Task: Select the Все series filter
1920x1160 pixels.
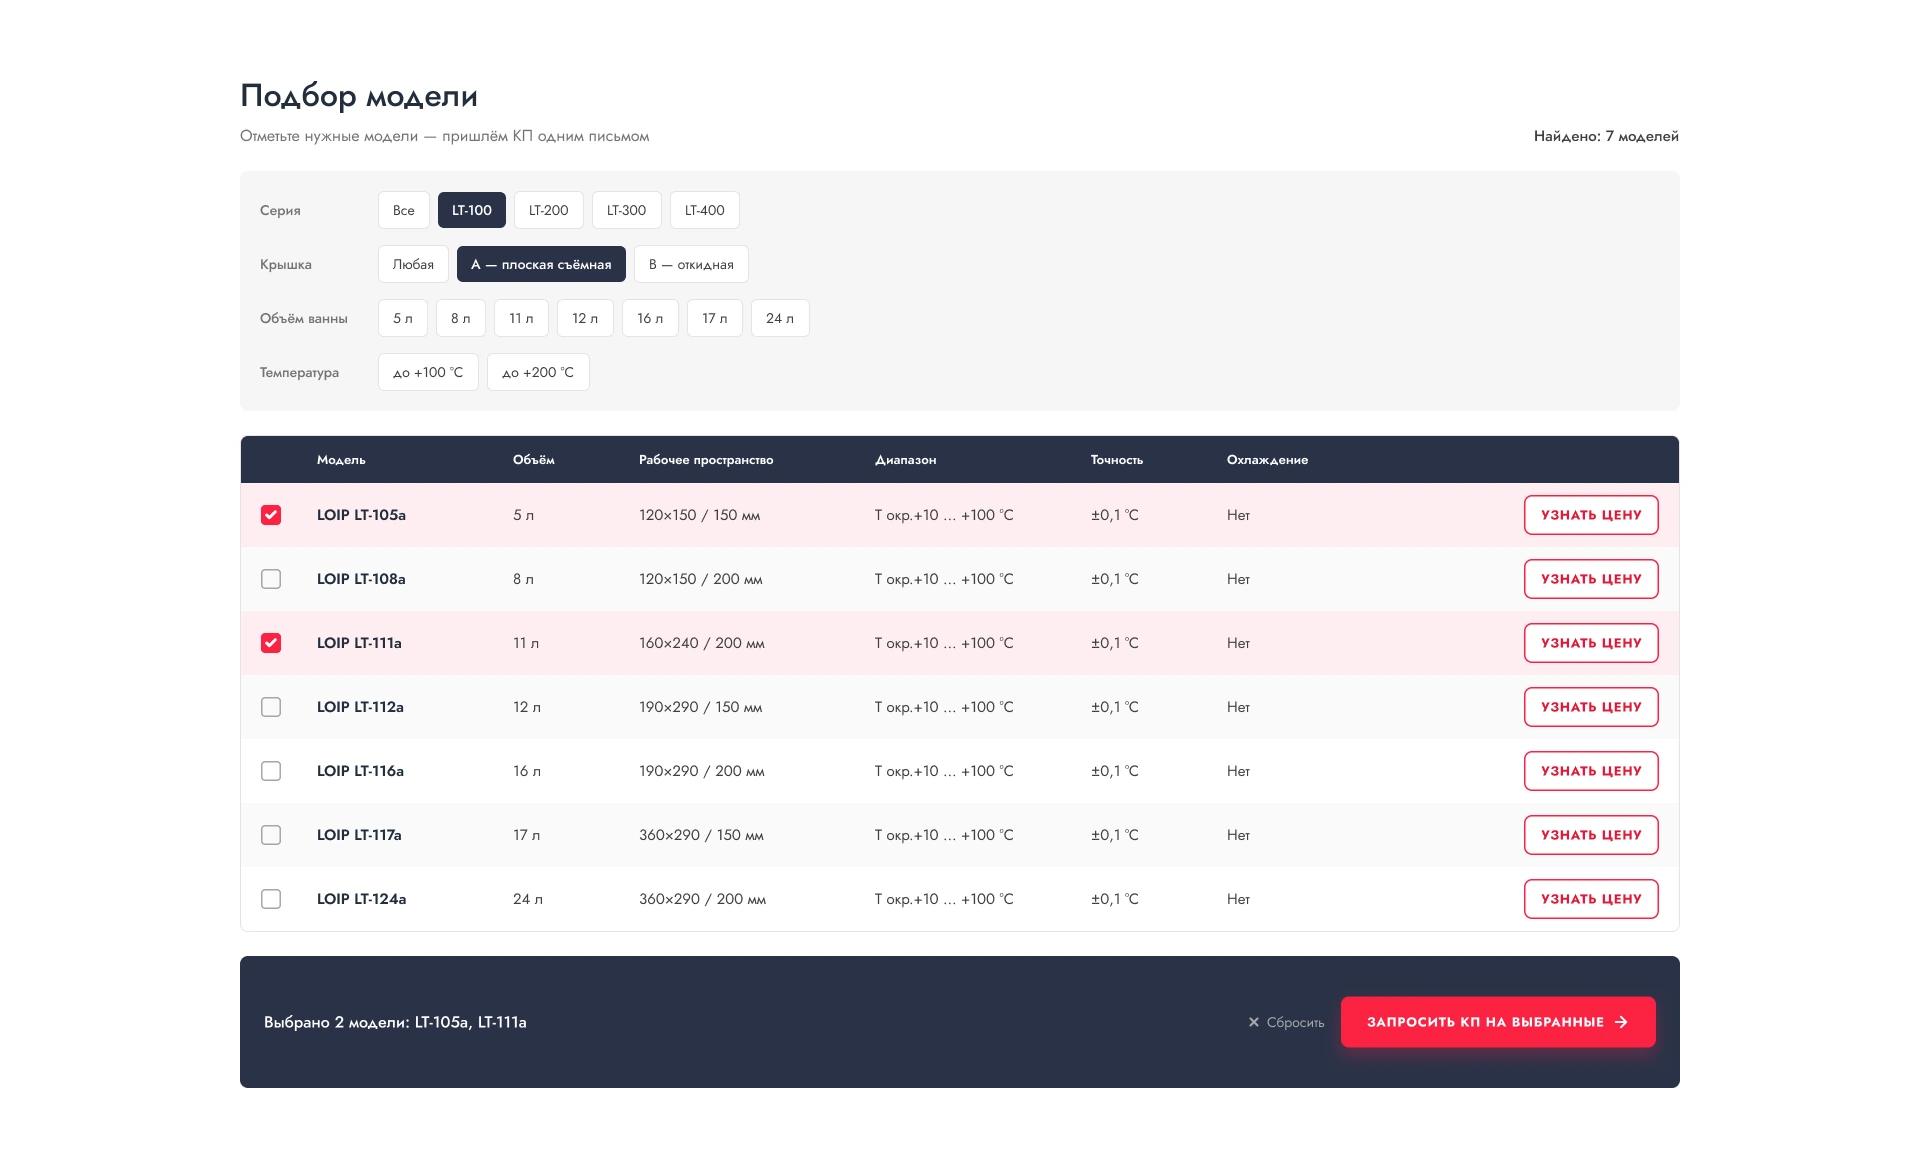Action: click(x=404, y=210)
